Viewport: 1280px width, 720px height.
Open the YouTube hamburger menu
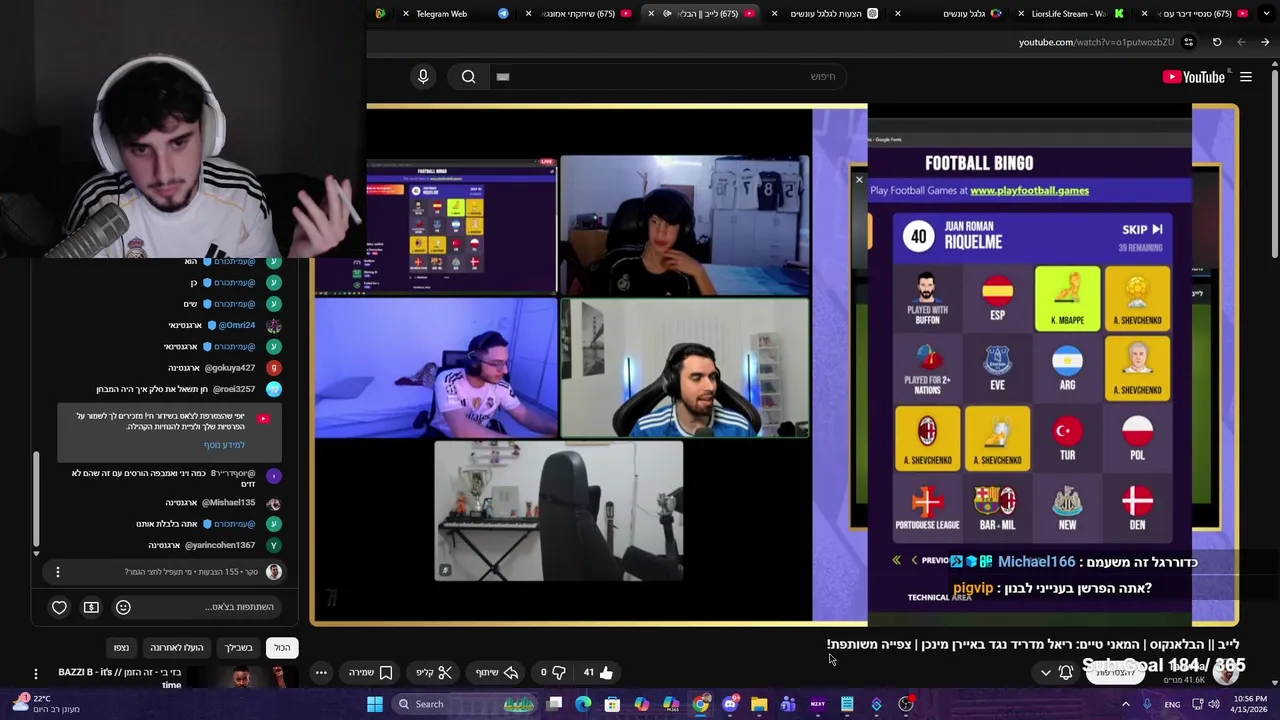(x=1246, y=77)
